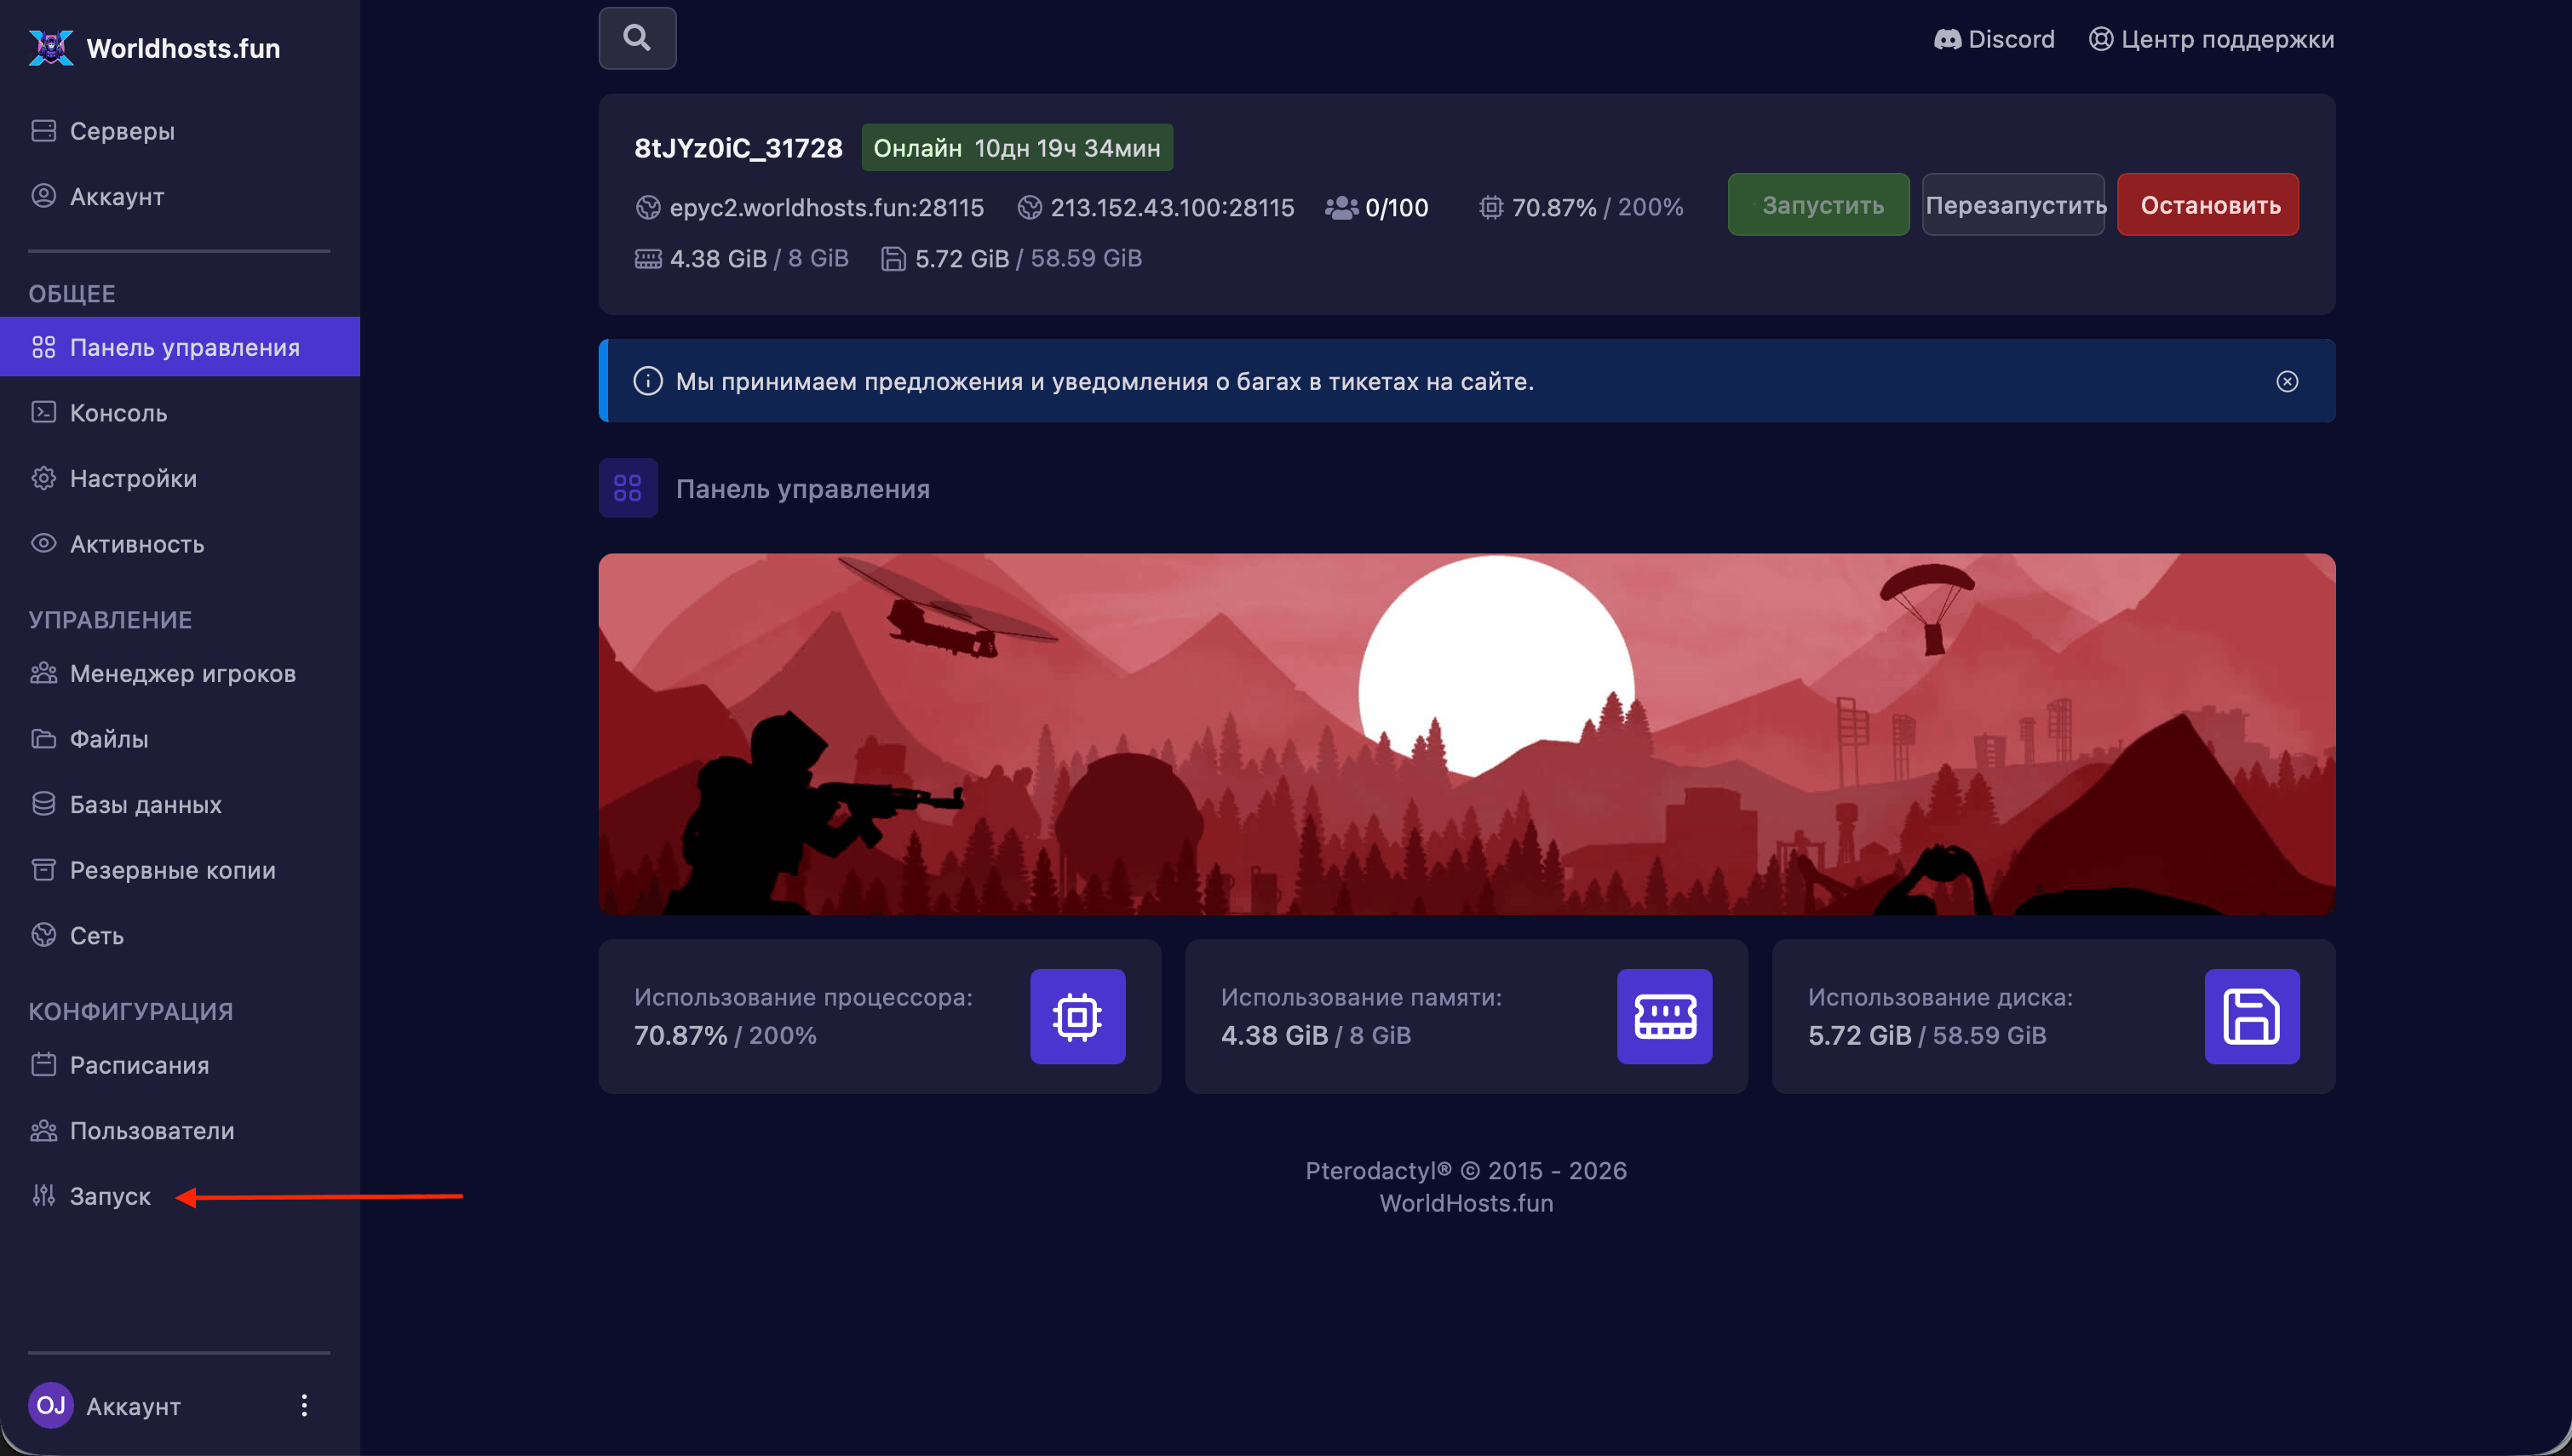Click the players icon beside 0/100
Screen dimensions: 2572x1456
coord(1341,207)
